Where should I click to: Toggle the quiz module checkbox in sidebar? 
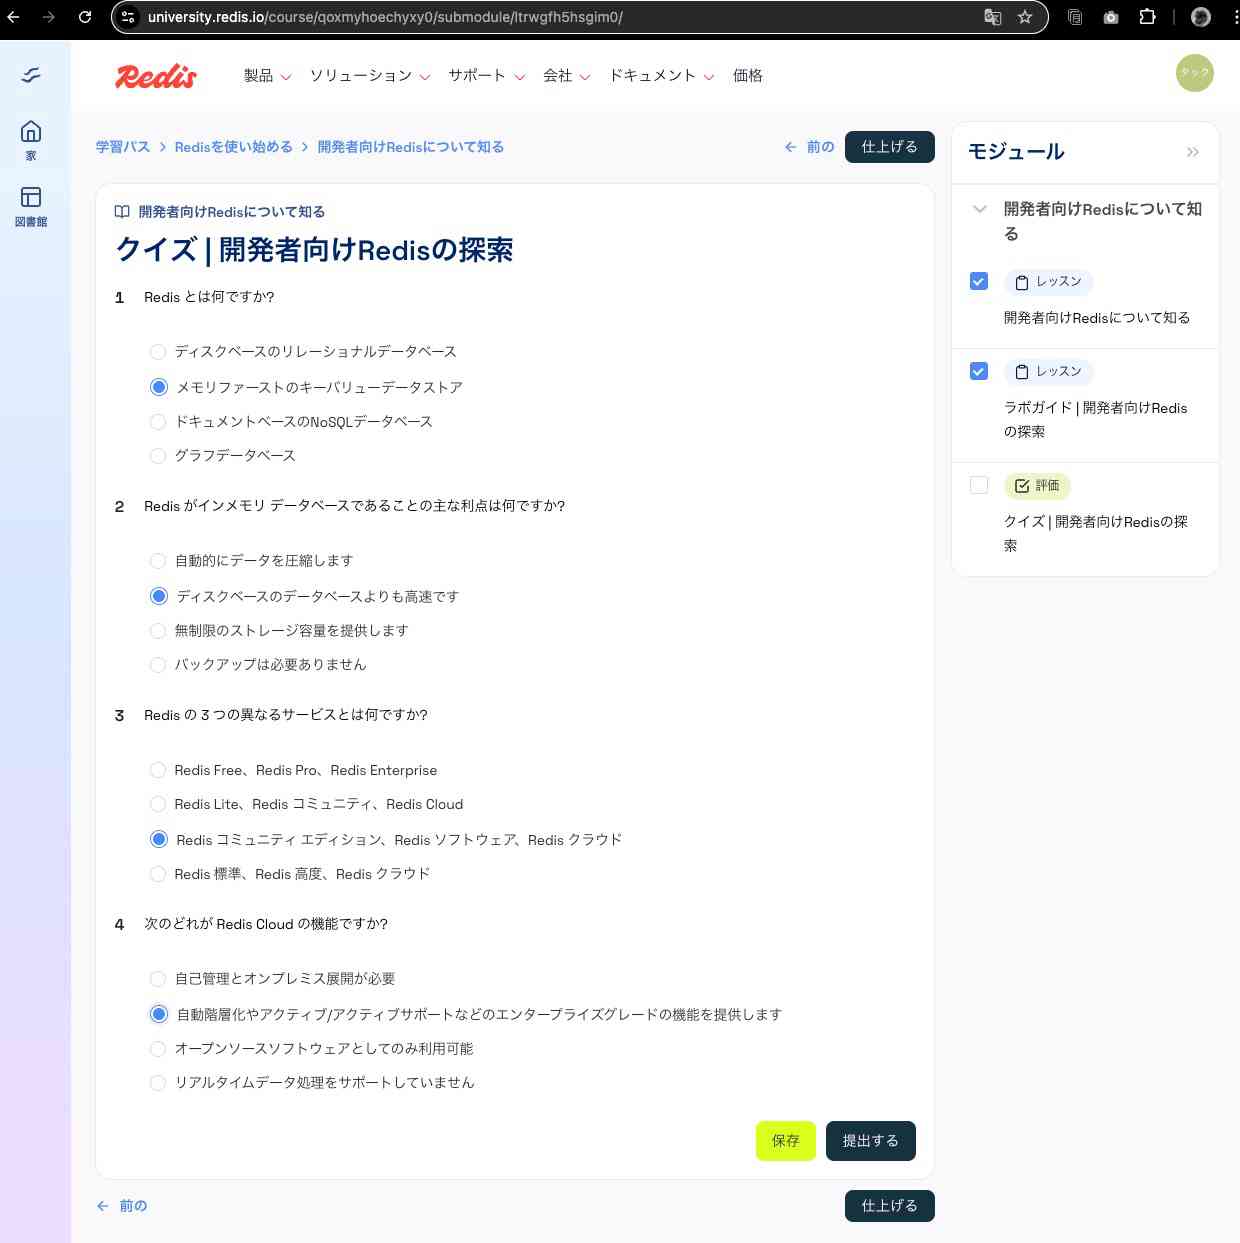click(x=979, y=485)
